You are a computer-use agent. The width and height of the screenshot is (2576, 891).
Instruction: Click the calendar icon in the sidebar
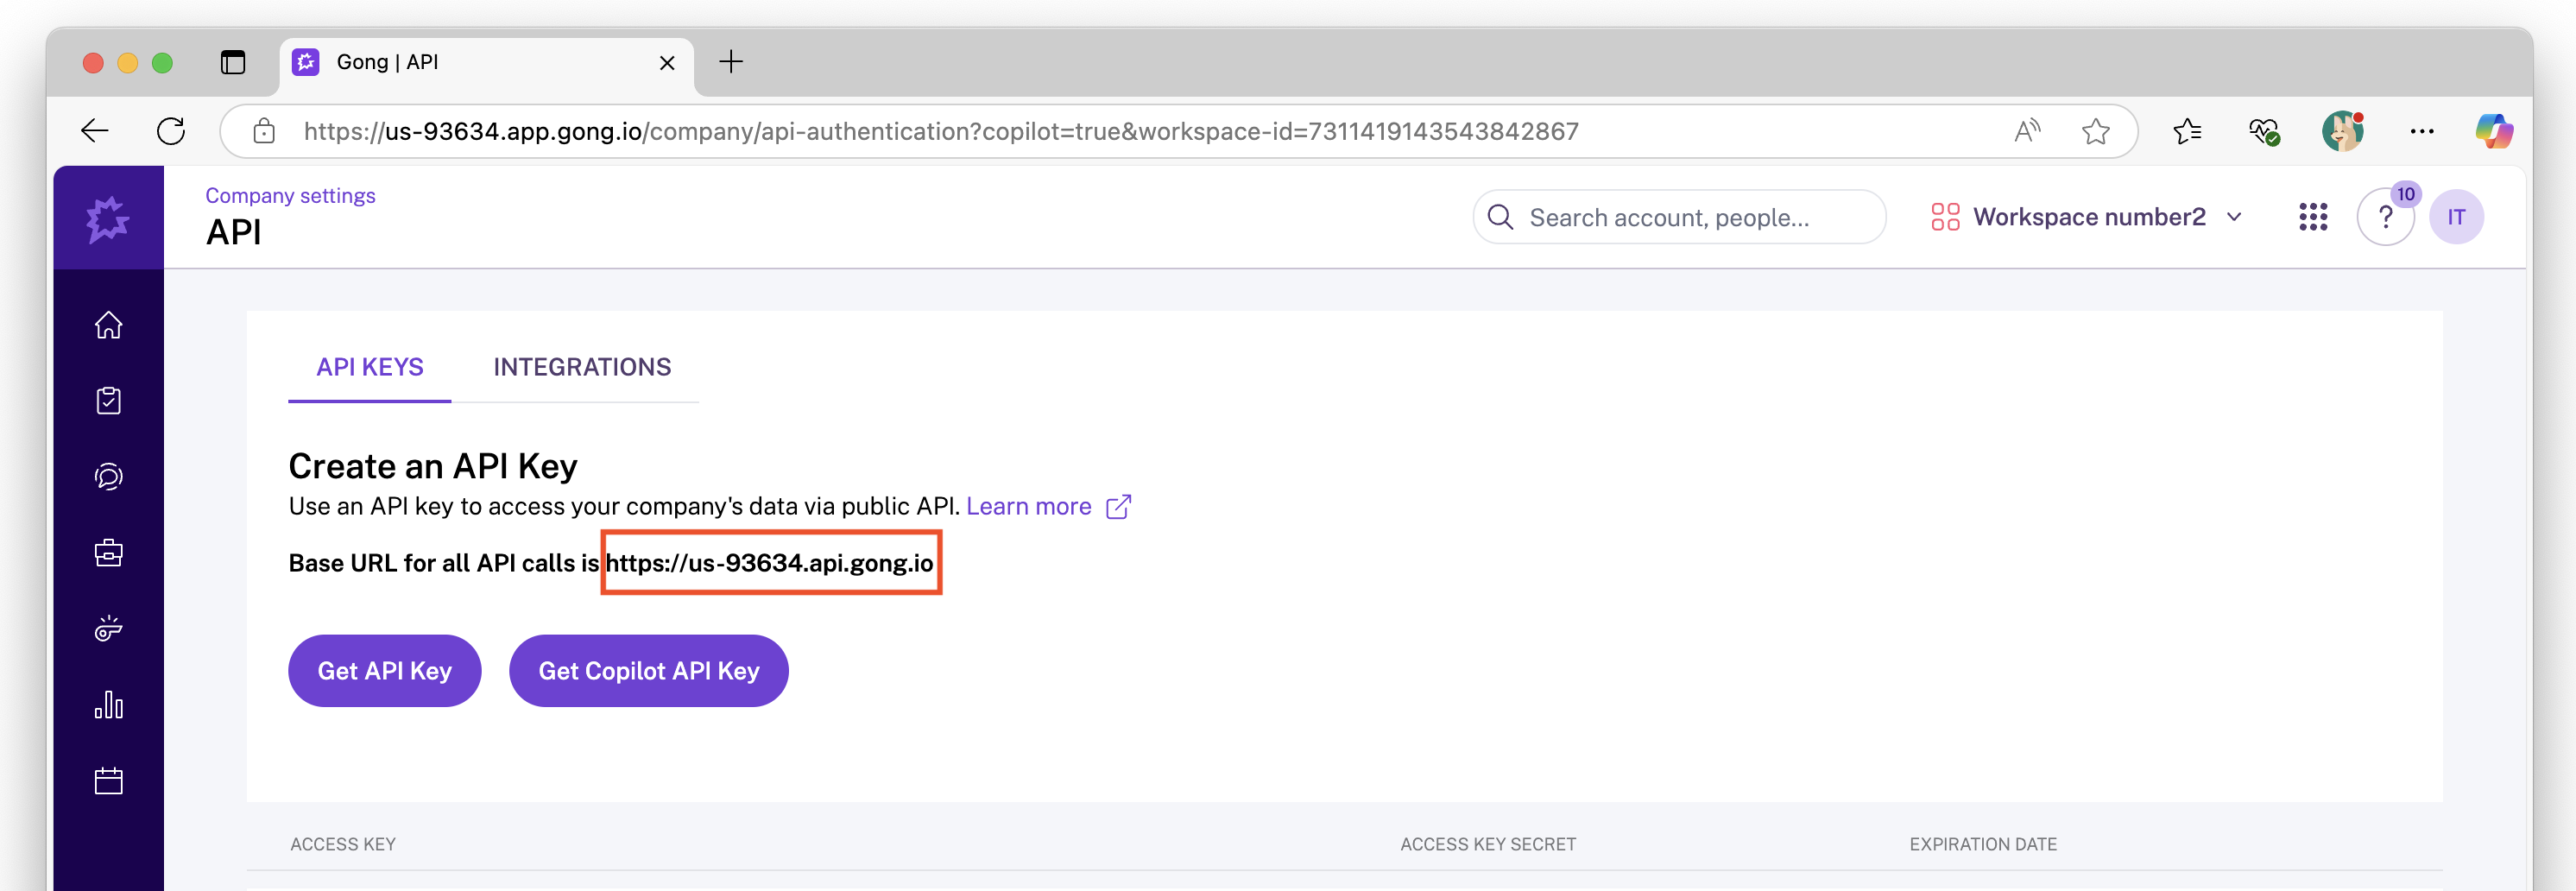tap(108, 781)
